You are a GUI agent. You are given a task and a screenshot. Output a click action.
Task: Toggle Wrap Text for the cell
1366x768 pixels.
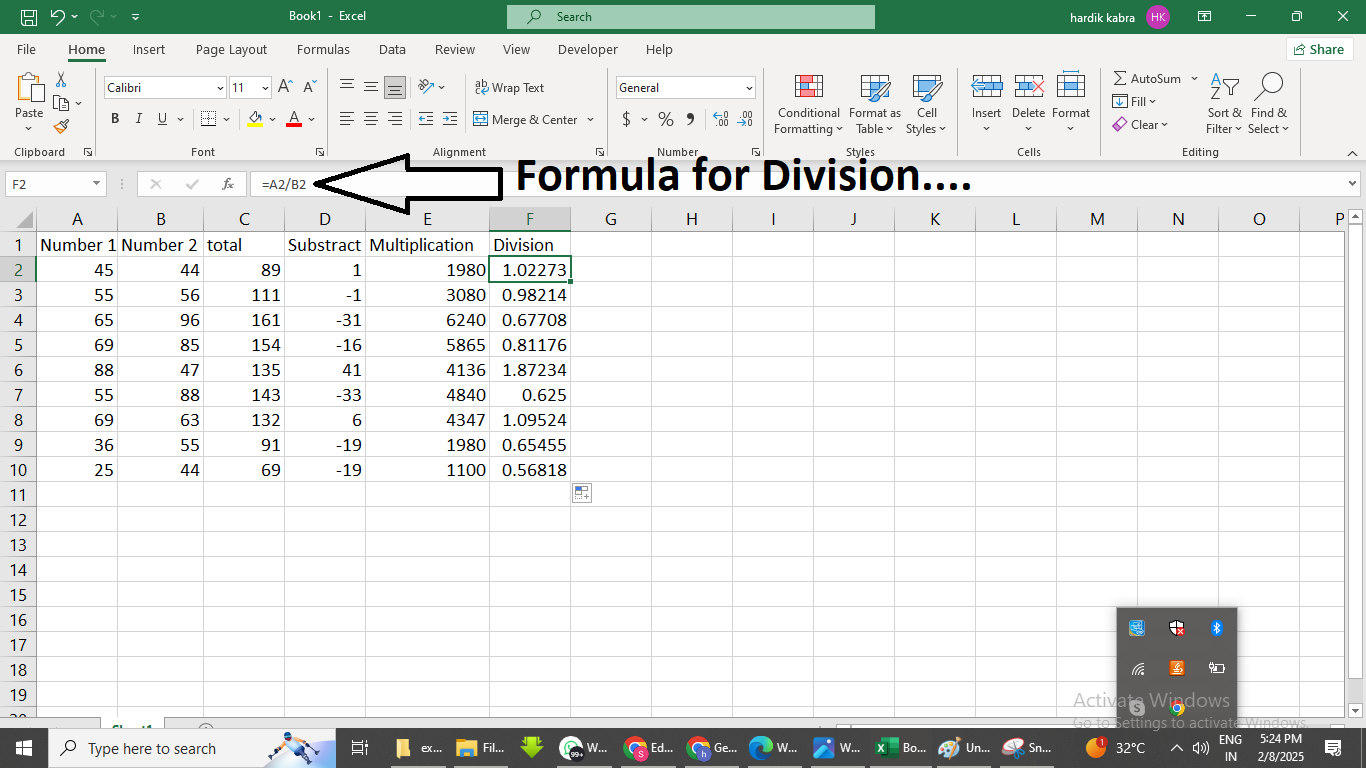(x=510, y=88)
